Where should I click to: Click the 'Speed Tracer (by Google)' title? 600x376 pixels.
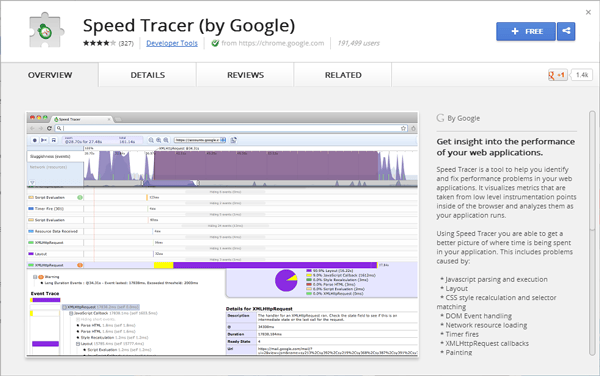tap(189, 26)
